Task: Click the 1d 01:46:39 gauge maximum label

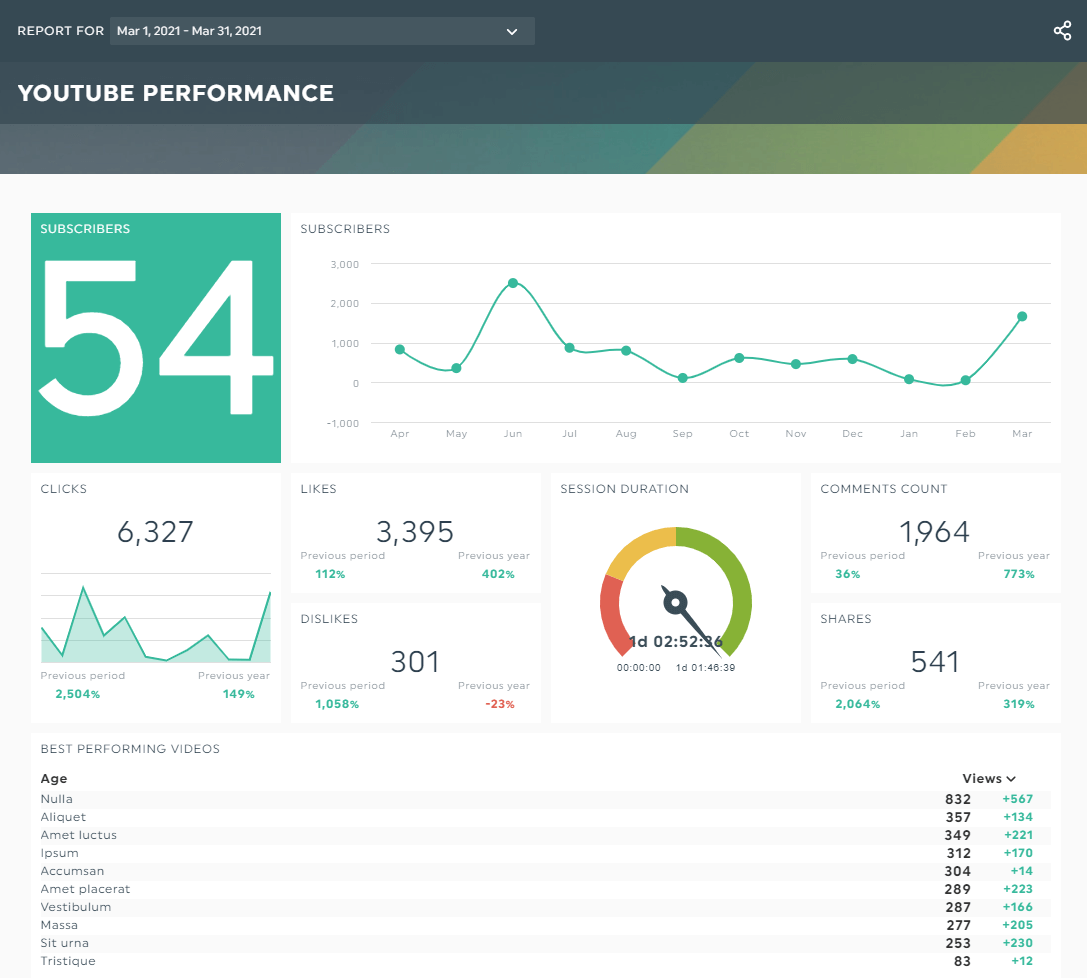Action: point(706,668)
